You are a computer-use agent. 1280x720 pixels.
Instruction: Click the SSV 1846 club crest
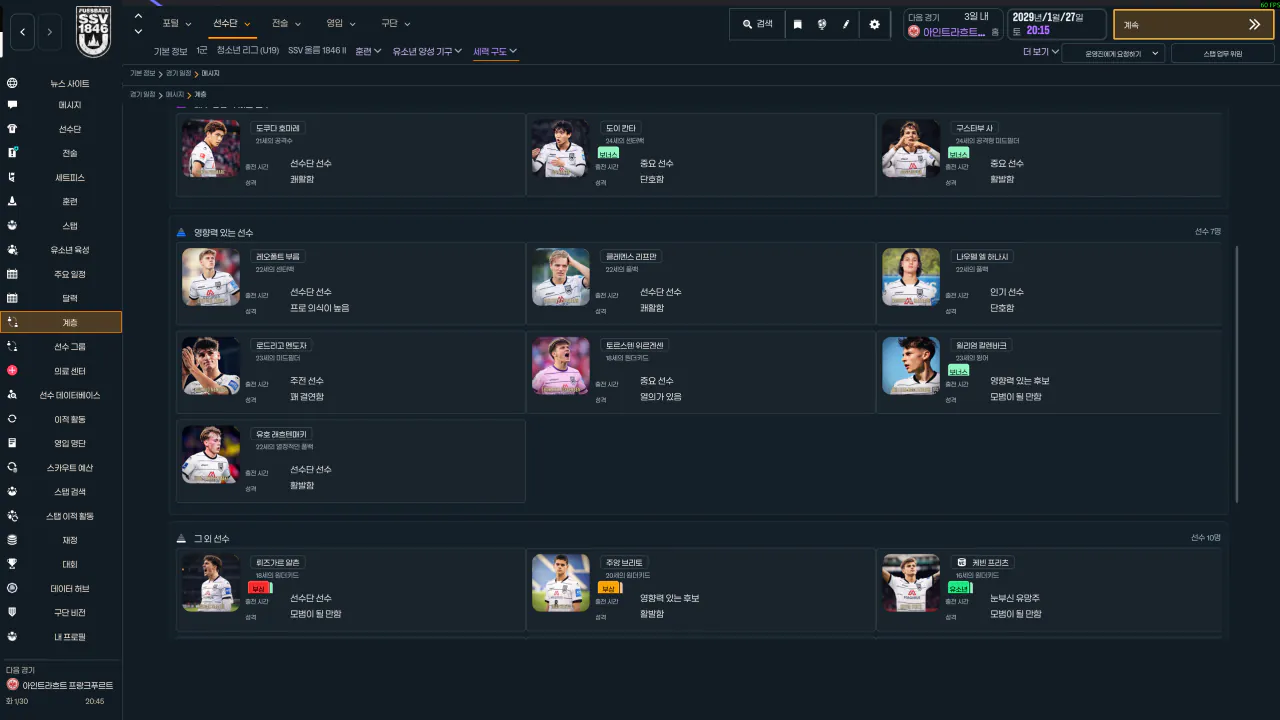(94, 31)
